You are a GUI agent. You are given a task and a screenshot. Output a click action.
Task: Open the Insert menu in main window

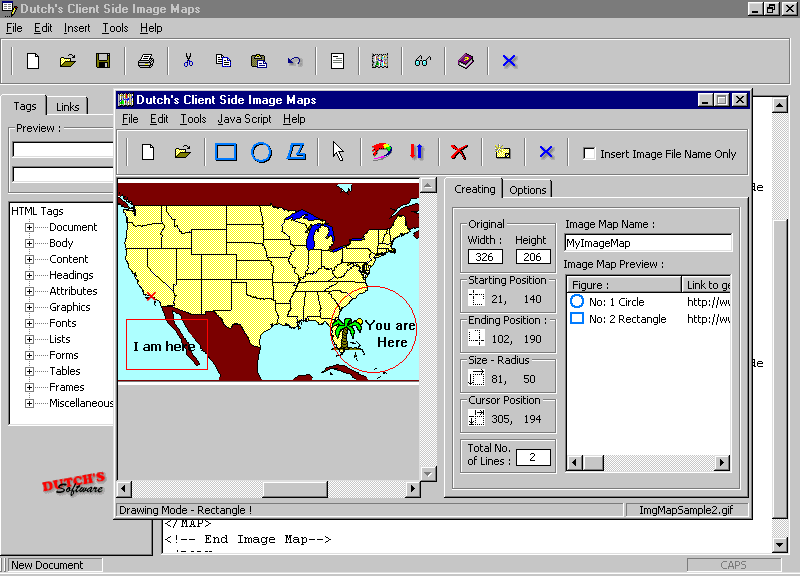(x=77, y=28)
